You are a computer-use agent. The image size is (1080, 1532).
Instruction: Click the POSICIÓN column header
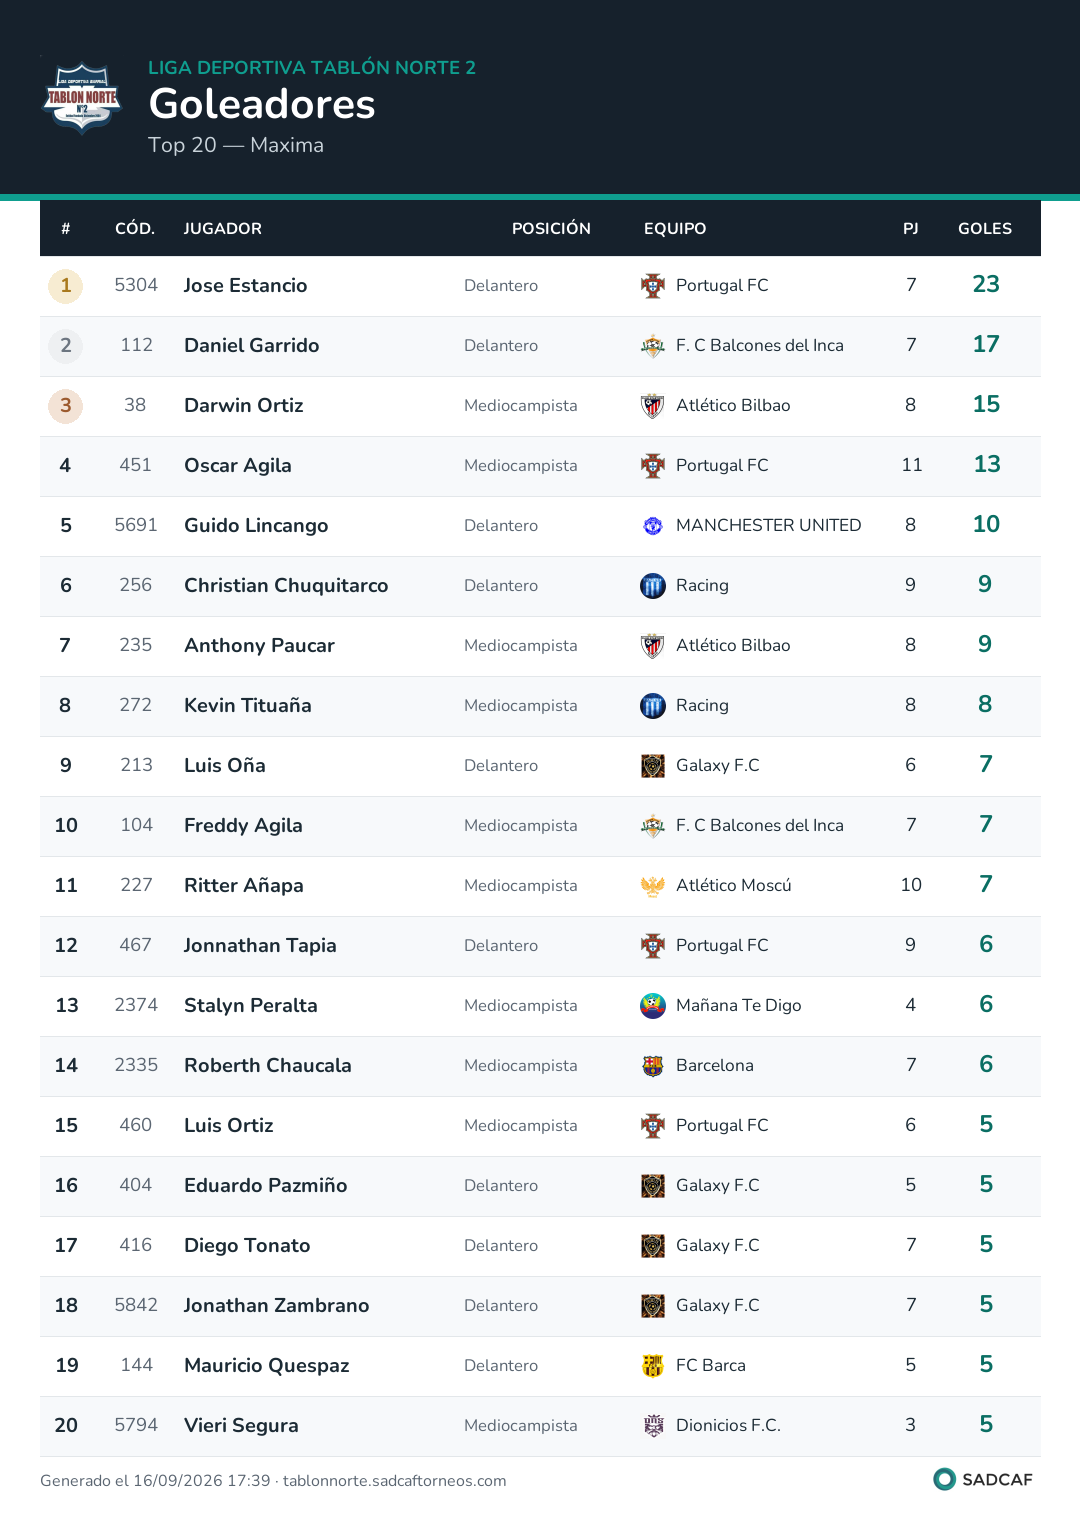(551, 229)
